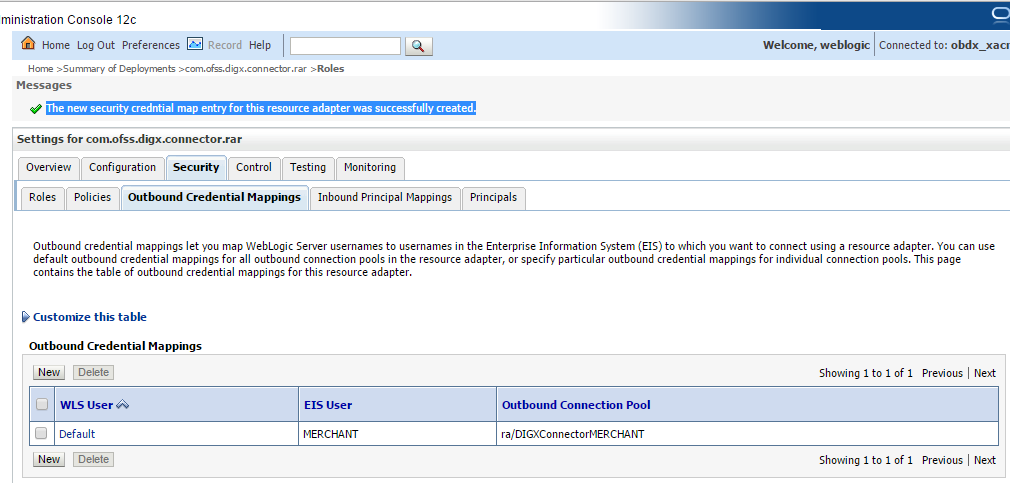Sort by WLS User column header
Image resolution: width=1010 pixels, height=483 pixels.
tap(86, 405)
